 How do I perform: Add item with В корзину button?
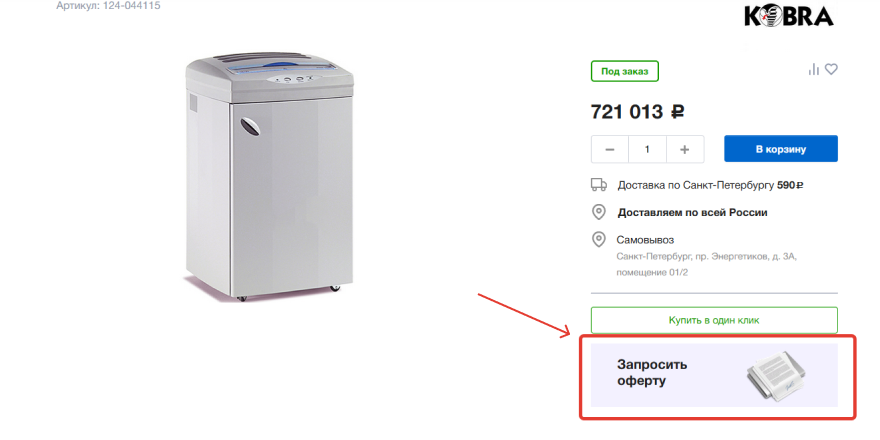[x=781, y=149]
